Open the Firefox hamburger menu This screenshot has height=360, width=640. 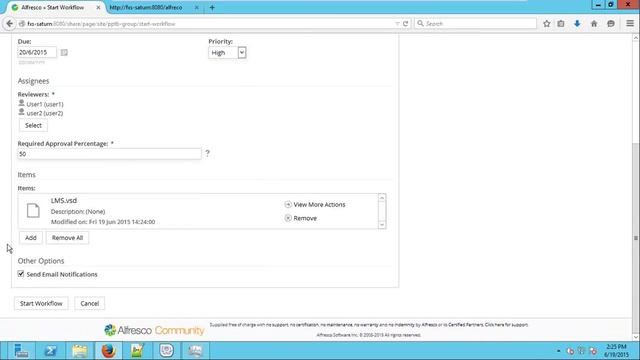(x=630, y=24)
